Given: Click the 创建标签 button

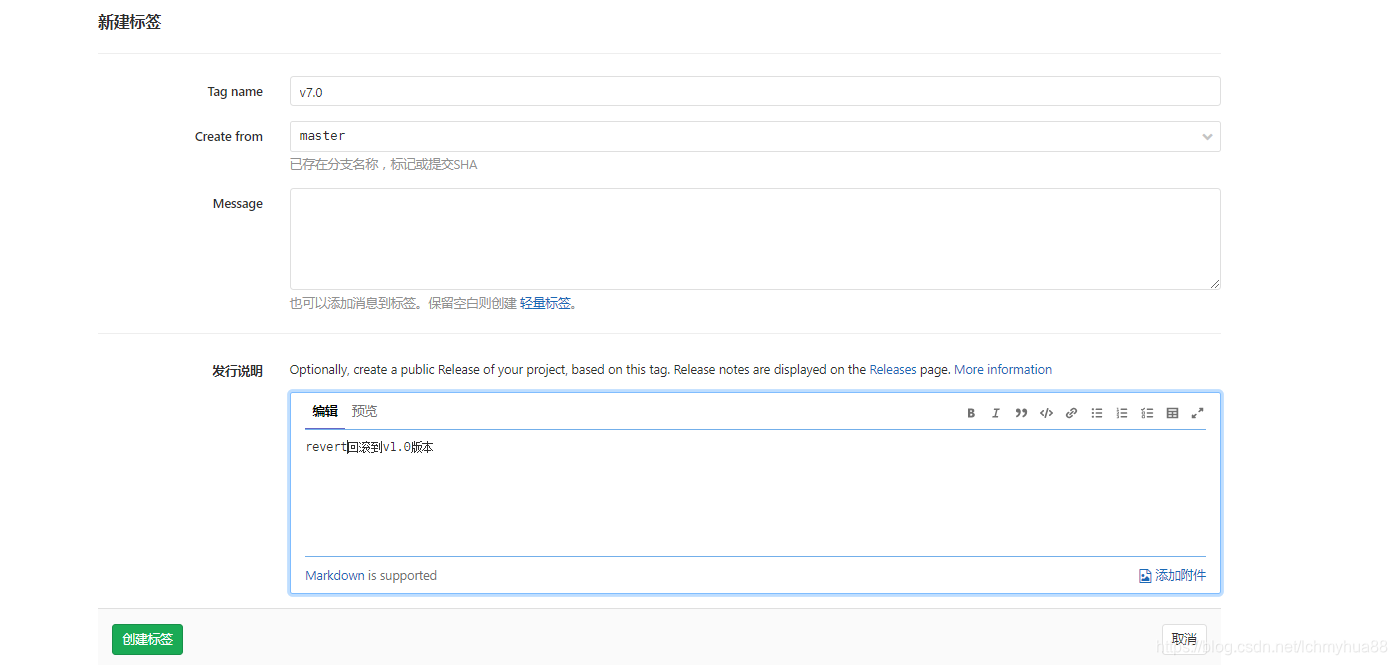Looking at the screenshot, I should pos(146,639).
